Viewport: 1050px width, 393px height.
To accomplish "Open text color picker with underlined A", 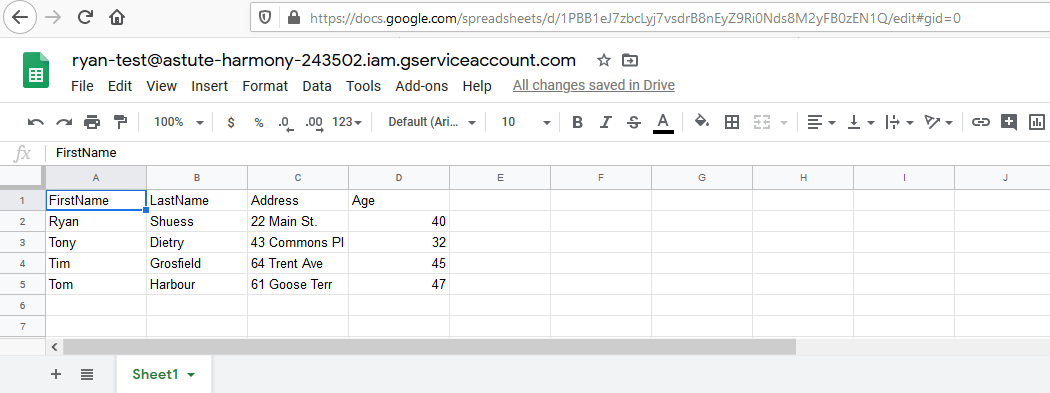I will [663, 123].
